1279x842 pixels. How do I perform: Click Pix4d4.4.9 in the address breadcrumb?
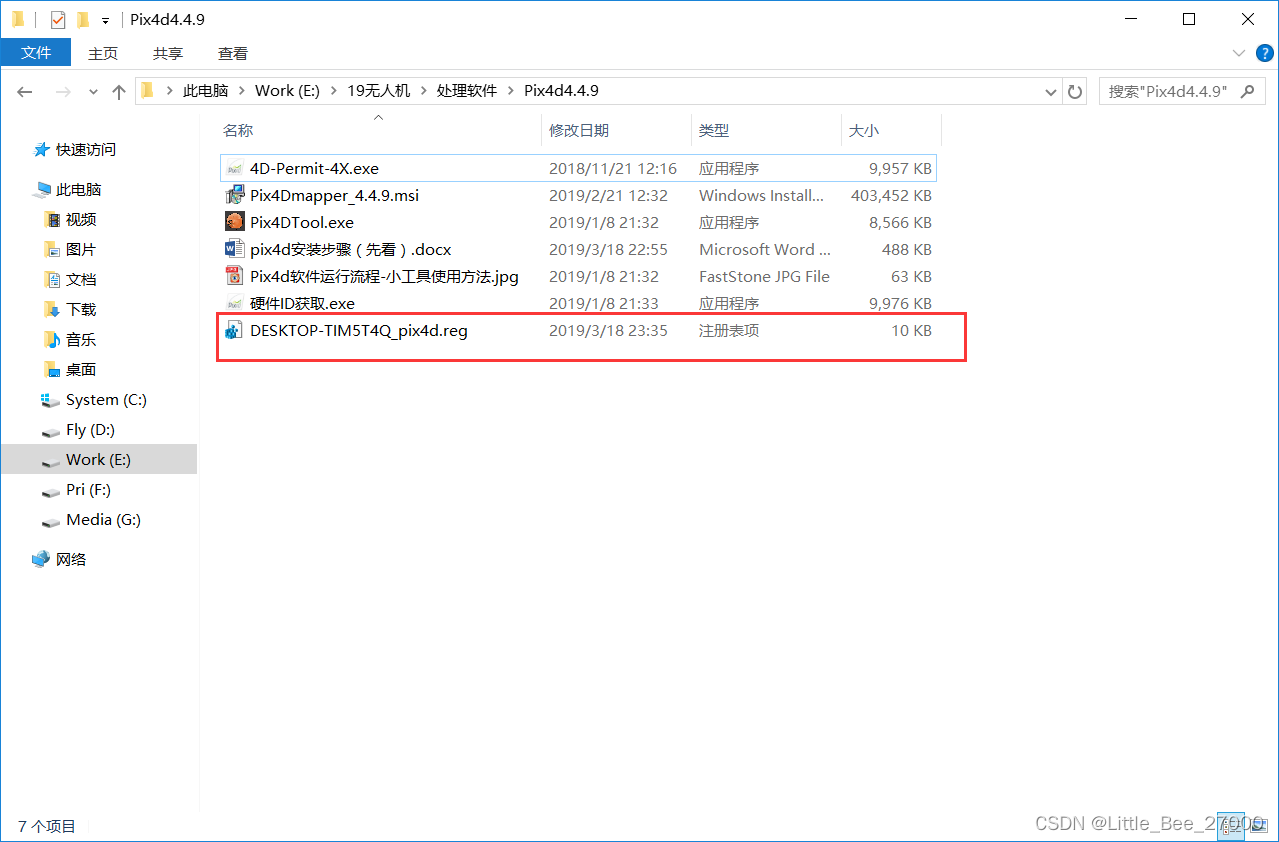[x=561, y=91]
